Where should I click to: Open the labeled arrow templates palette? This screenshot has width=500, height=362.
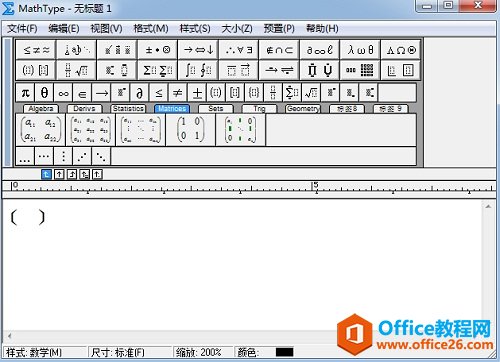click(x=279, y=70)
